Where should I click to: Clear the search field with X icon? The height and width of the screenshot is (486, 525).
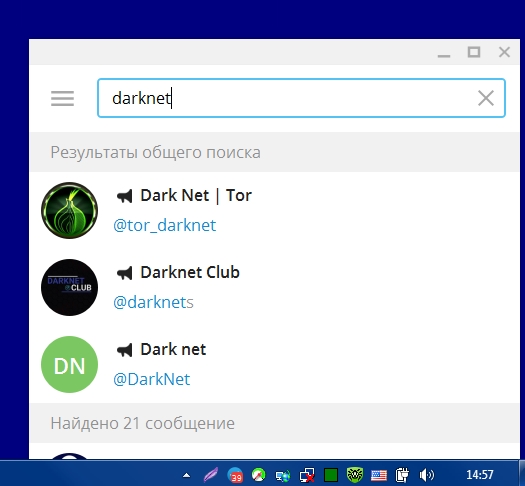[485, 98]
